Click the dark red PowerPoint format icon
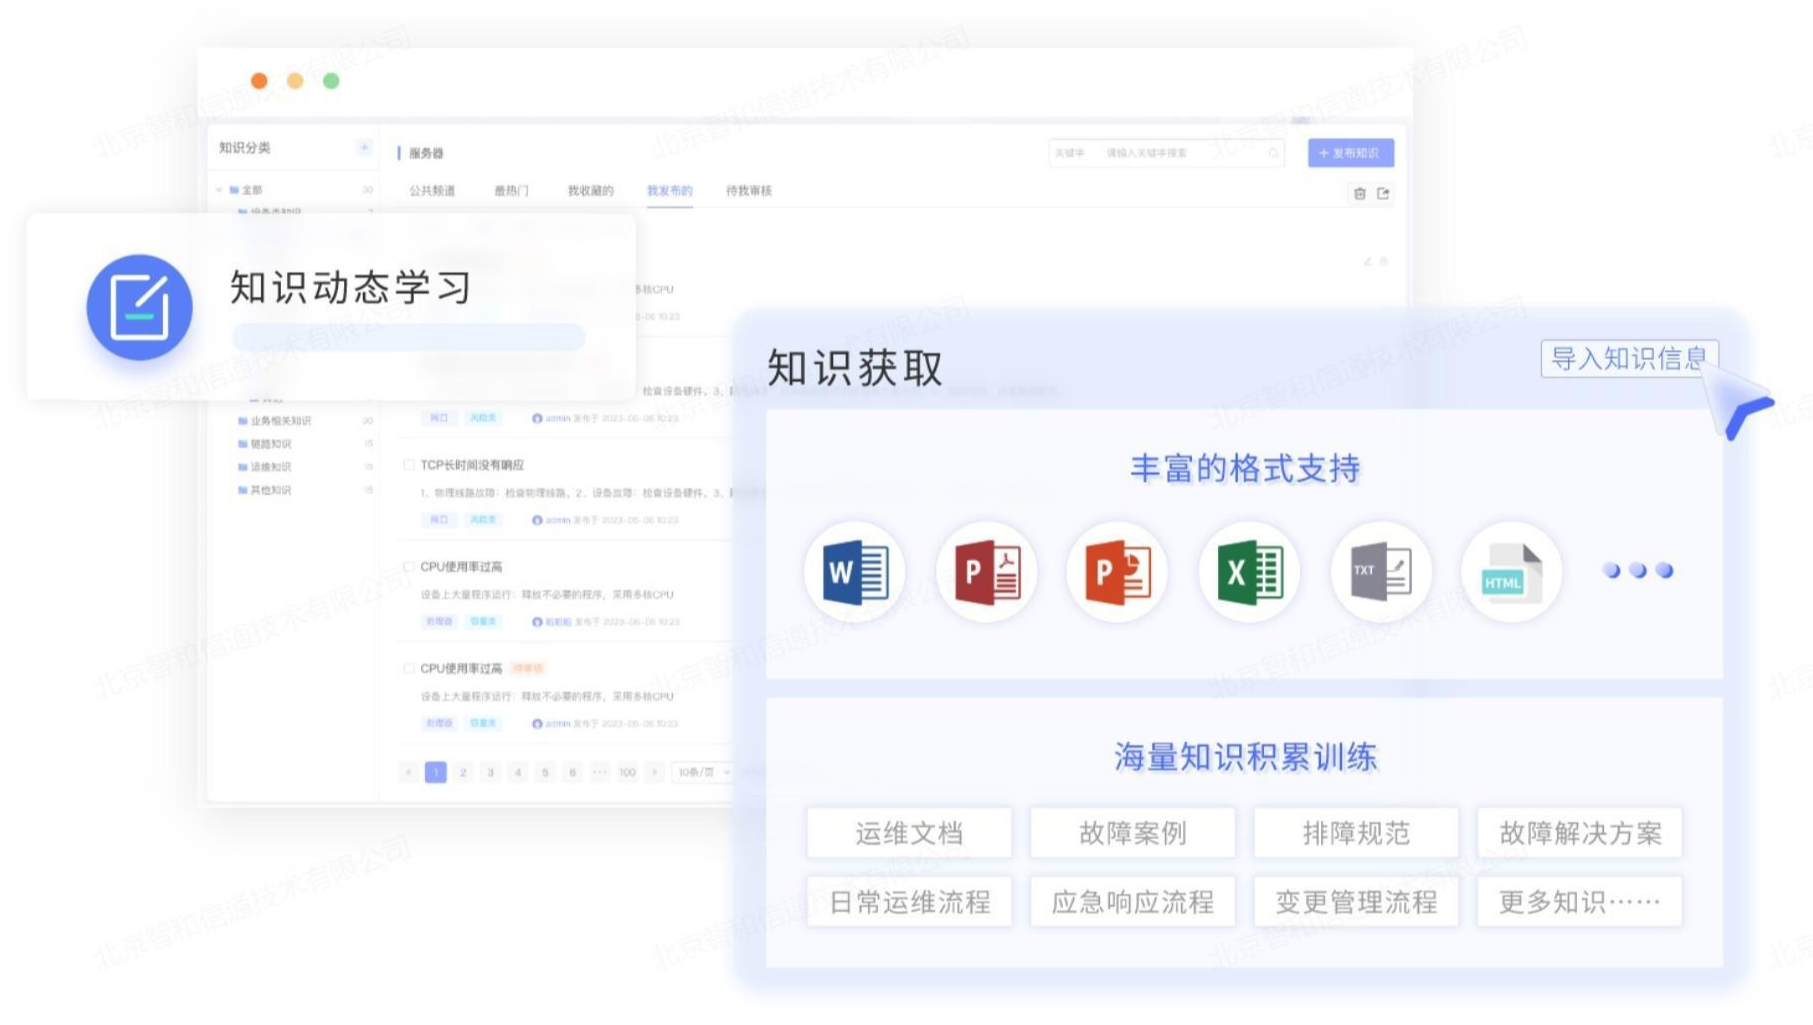This screenshot has height=1025, width=1813. point(987,572)
